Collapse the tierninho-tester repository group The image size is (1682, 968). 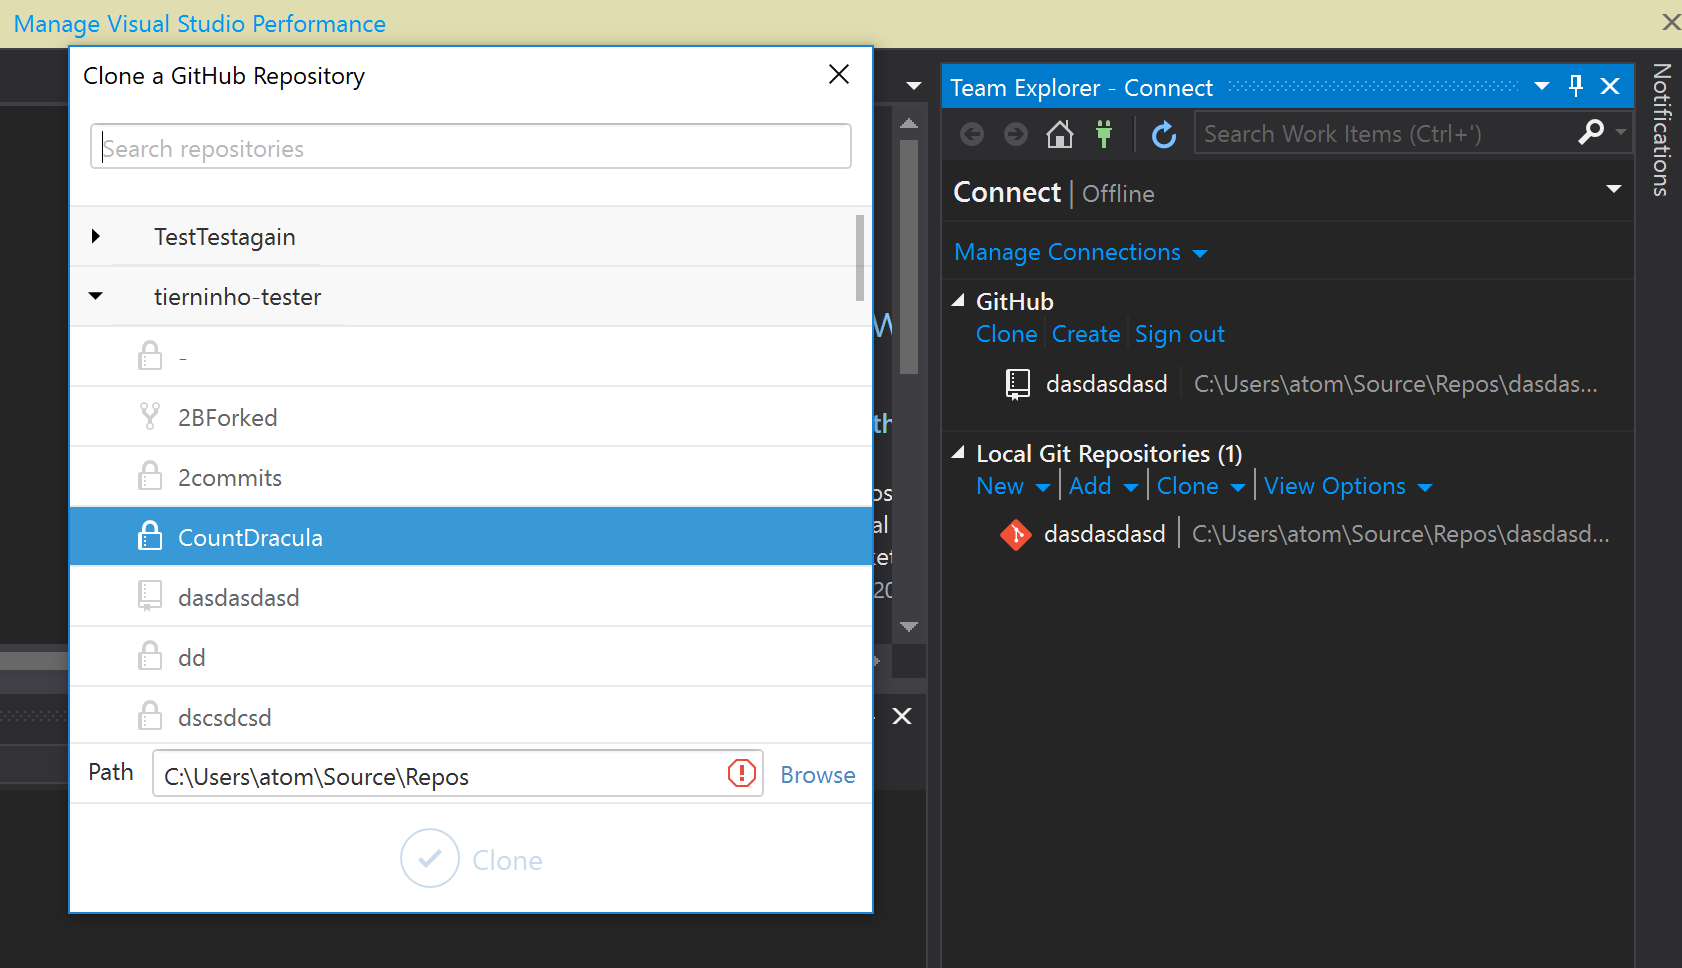96,296
